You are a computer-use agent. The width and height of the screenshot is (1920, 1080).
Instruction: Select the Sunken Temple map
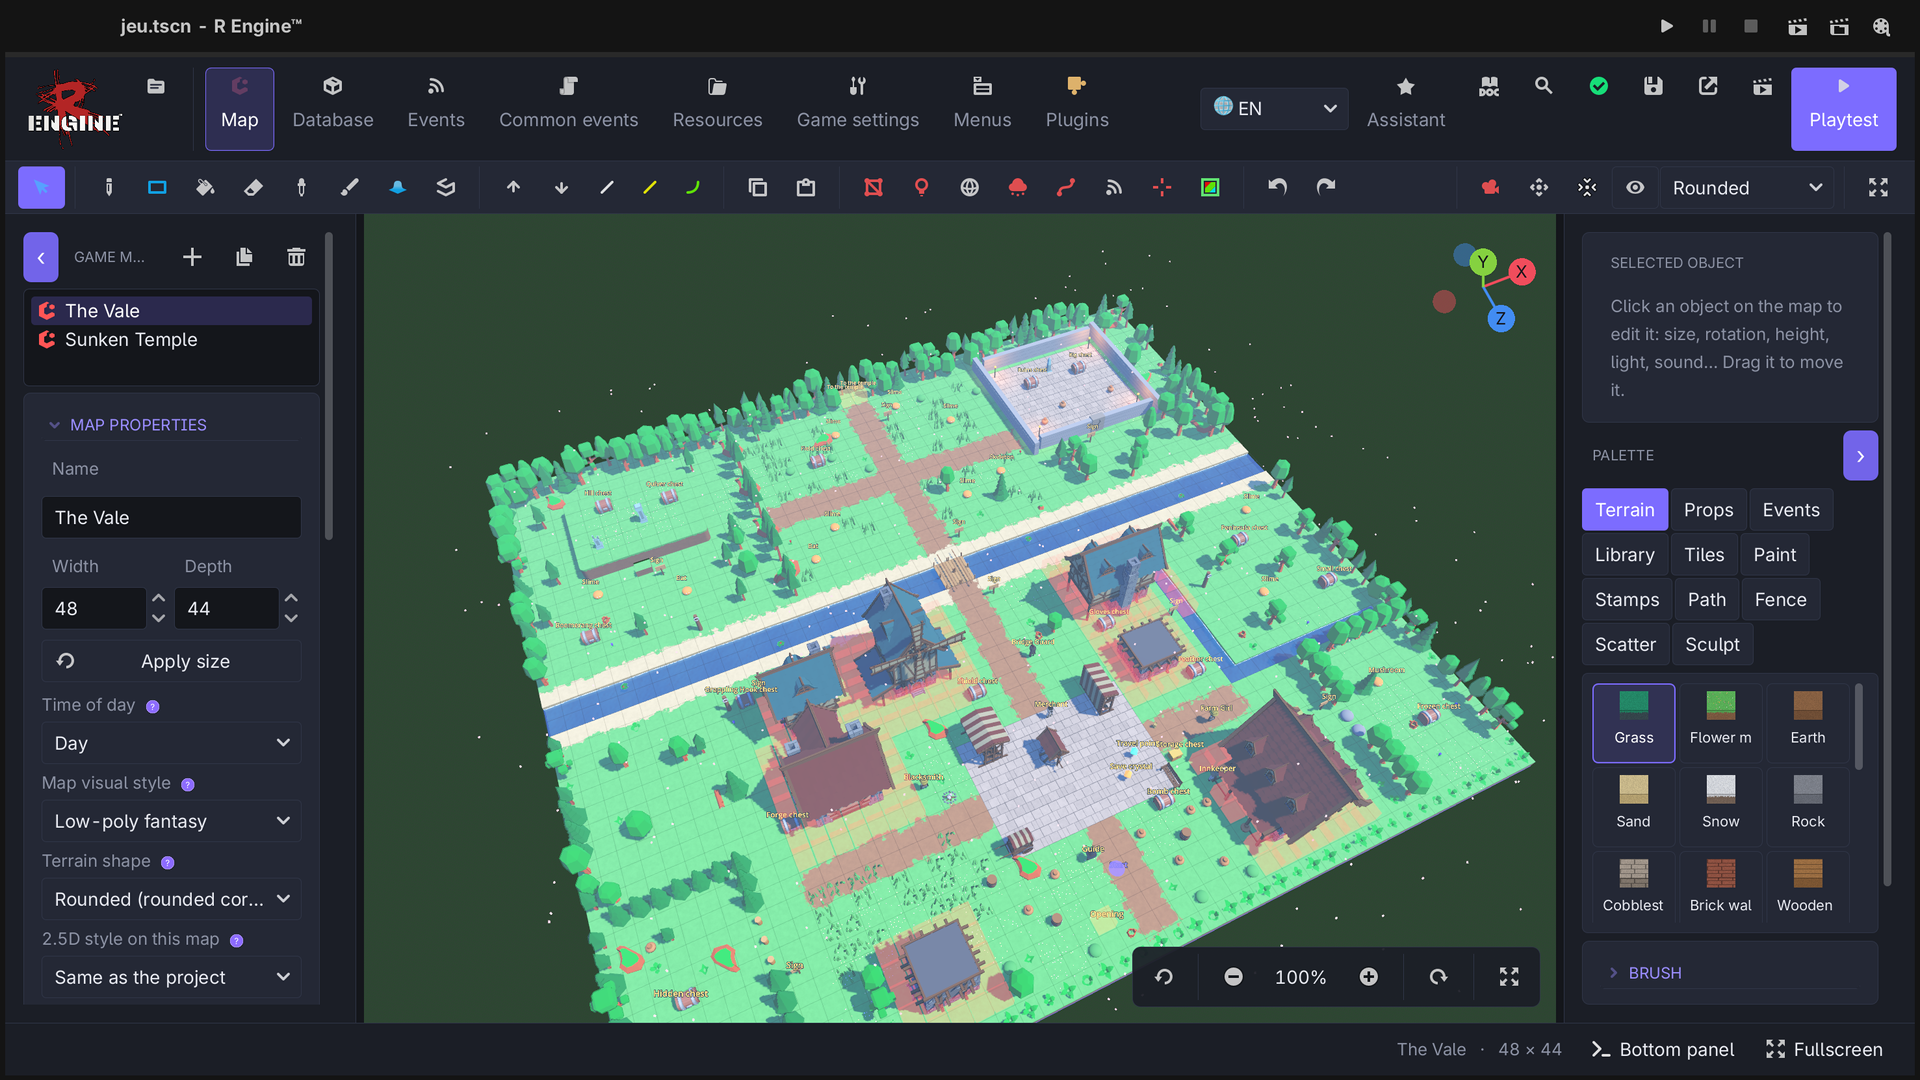point(171,340)
